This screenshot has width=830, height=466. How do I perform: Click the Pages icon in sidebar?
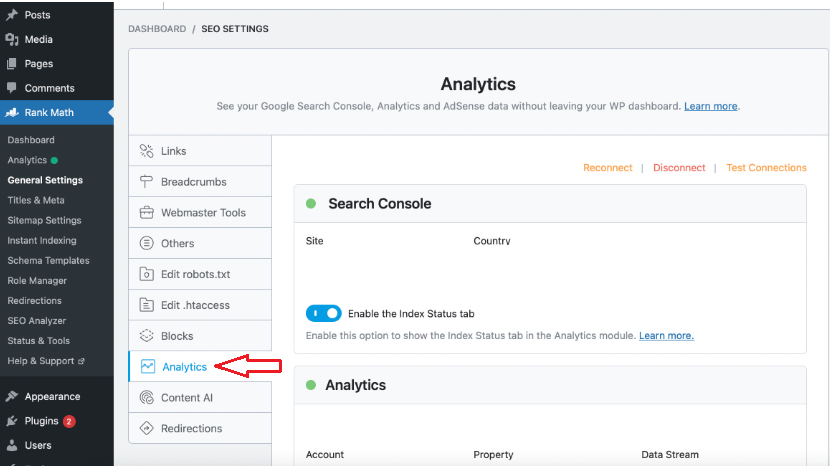click(x=12, y=64)
